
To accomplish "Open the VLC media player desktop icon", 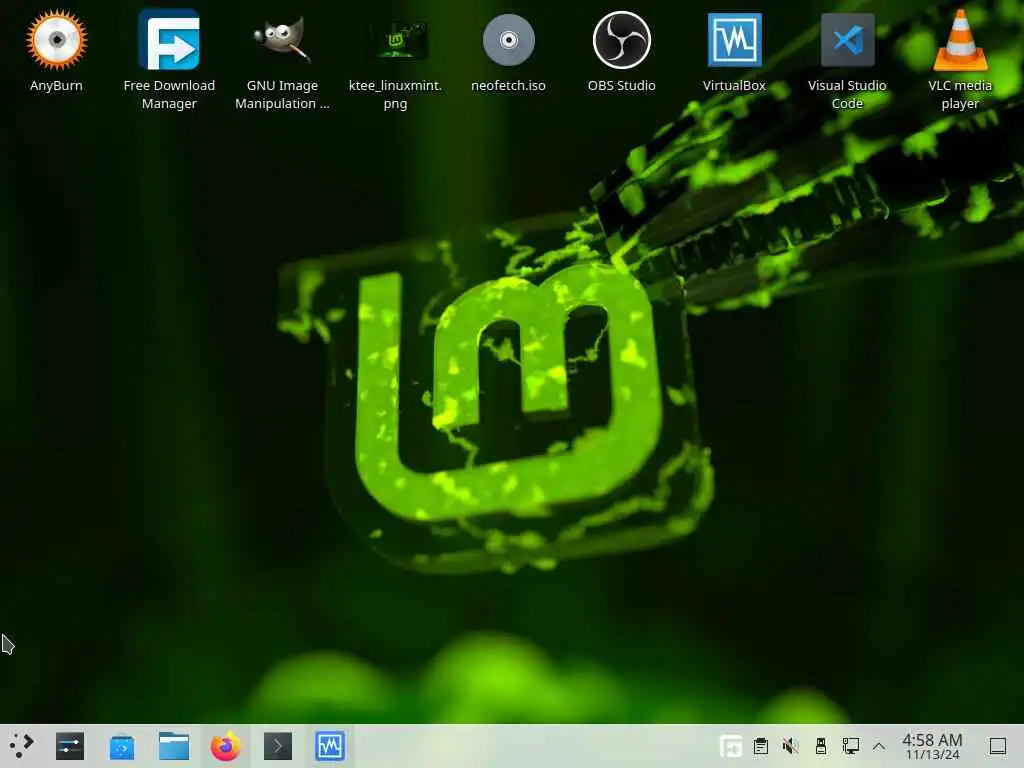I will (960, 40).
